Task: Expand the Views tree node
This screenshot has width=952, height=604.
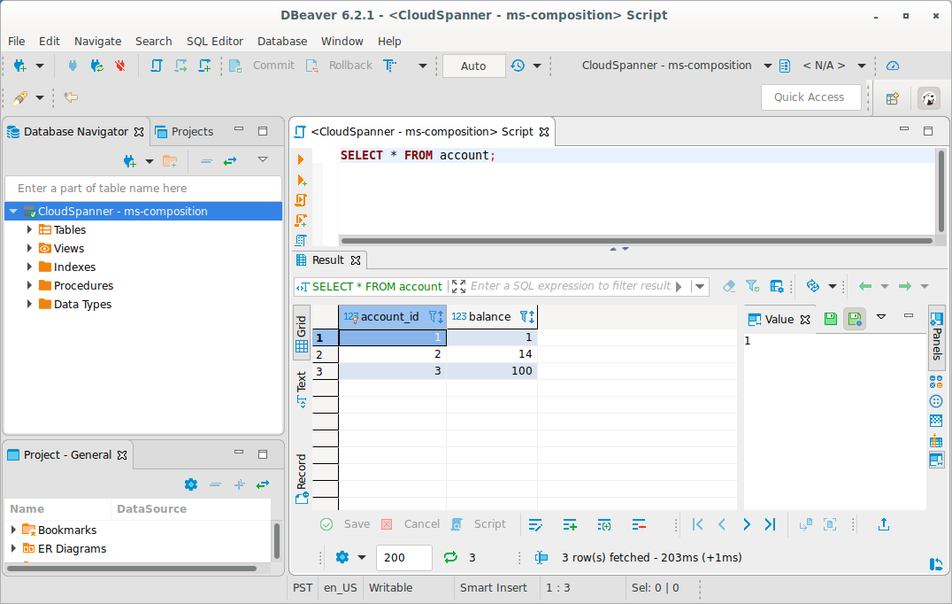Action: point(29,248)
